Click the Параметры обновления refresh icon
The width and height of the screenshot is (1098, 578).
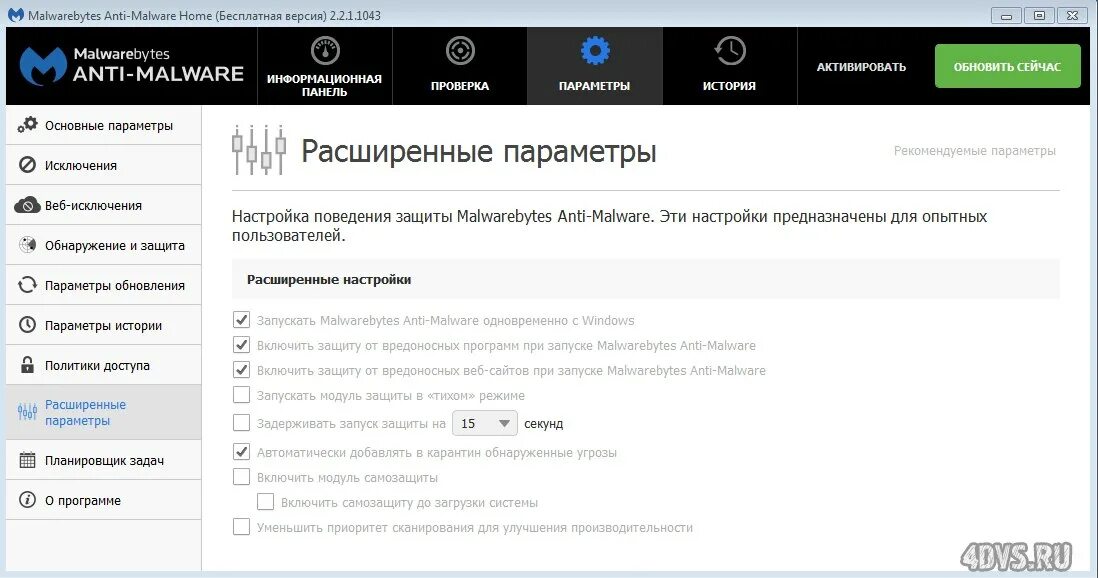click(27, 284)
